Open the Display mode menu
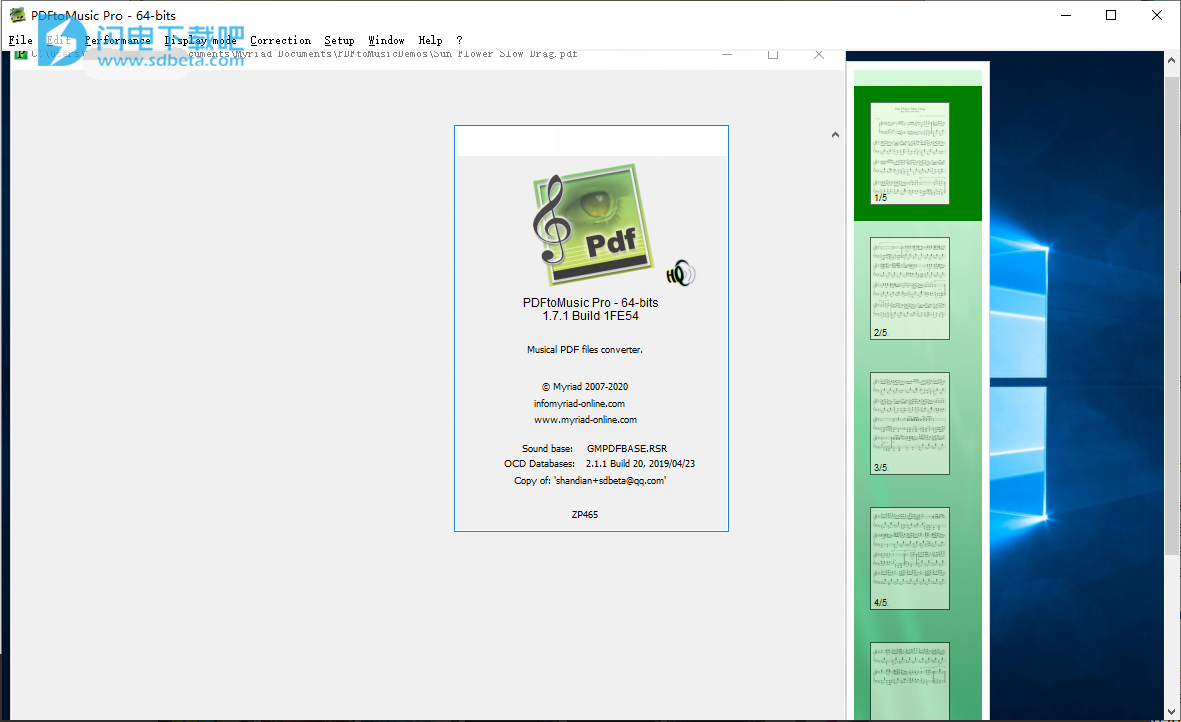The height and width of the screenshot is (722, 1181). click(x=200, y=41)
